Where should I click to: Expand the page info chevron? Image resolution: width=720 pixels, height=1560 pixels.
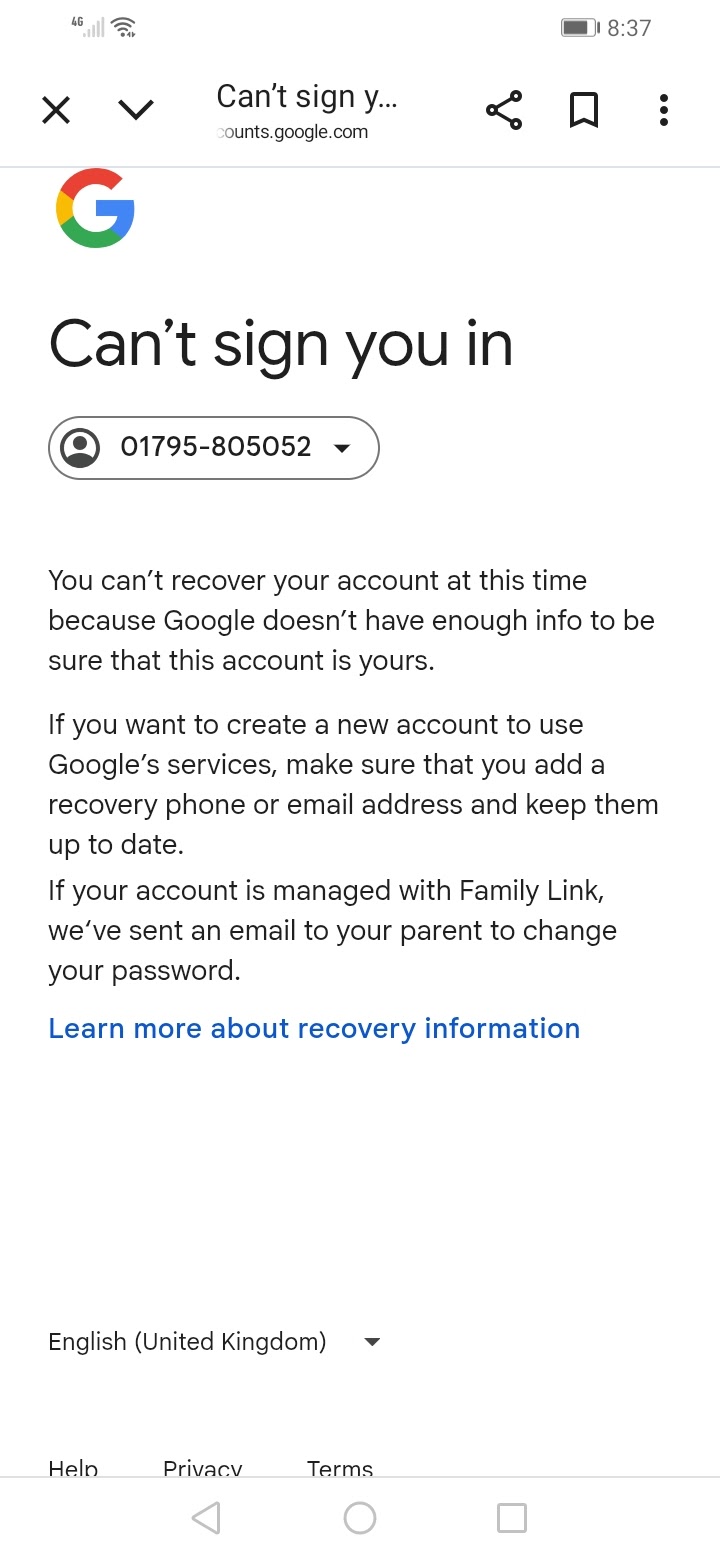coord(136,110)
